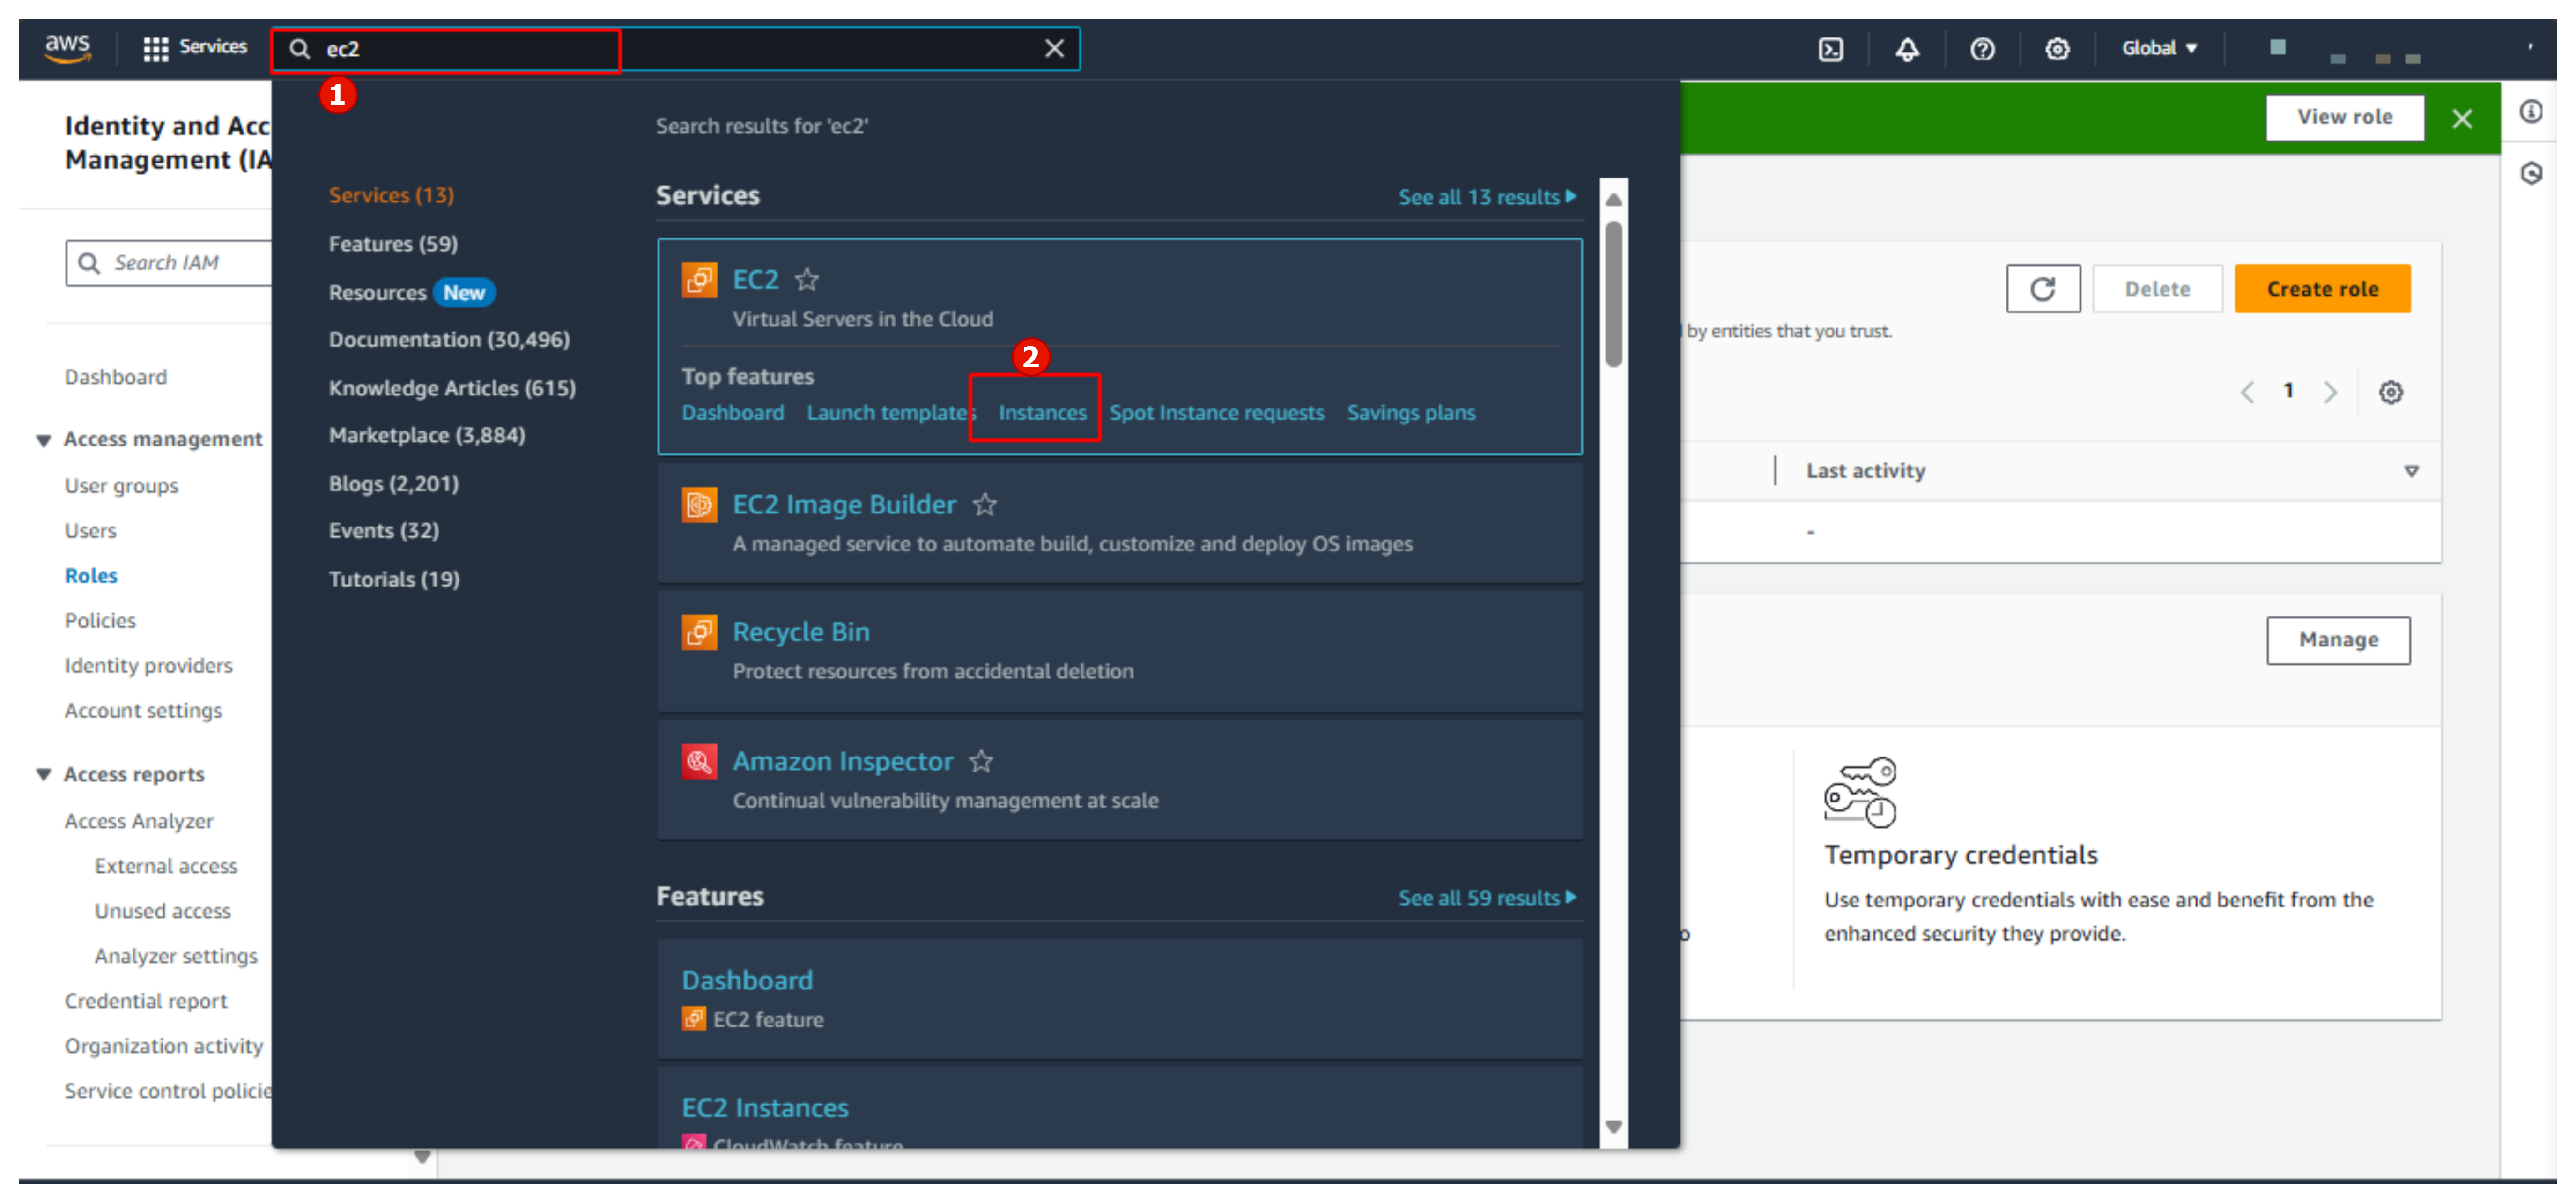Open User groups in IAM sidebar
This screenshot has height=1203, width=2576.
(x=121, y=486)
